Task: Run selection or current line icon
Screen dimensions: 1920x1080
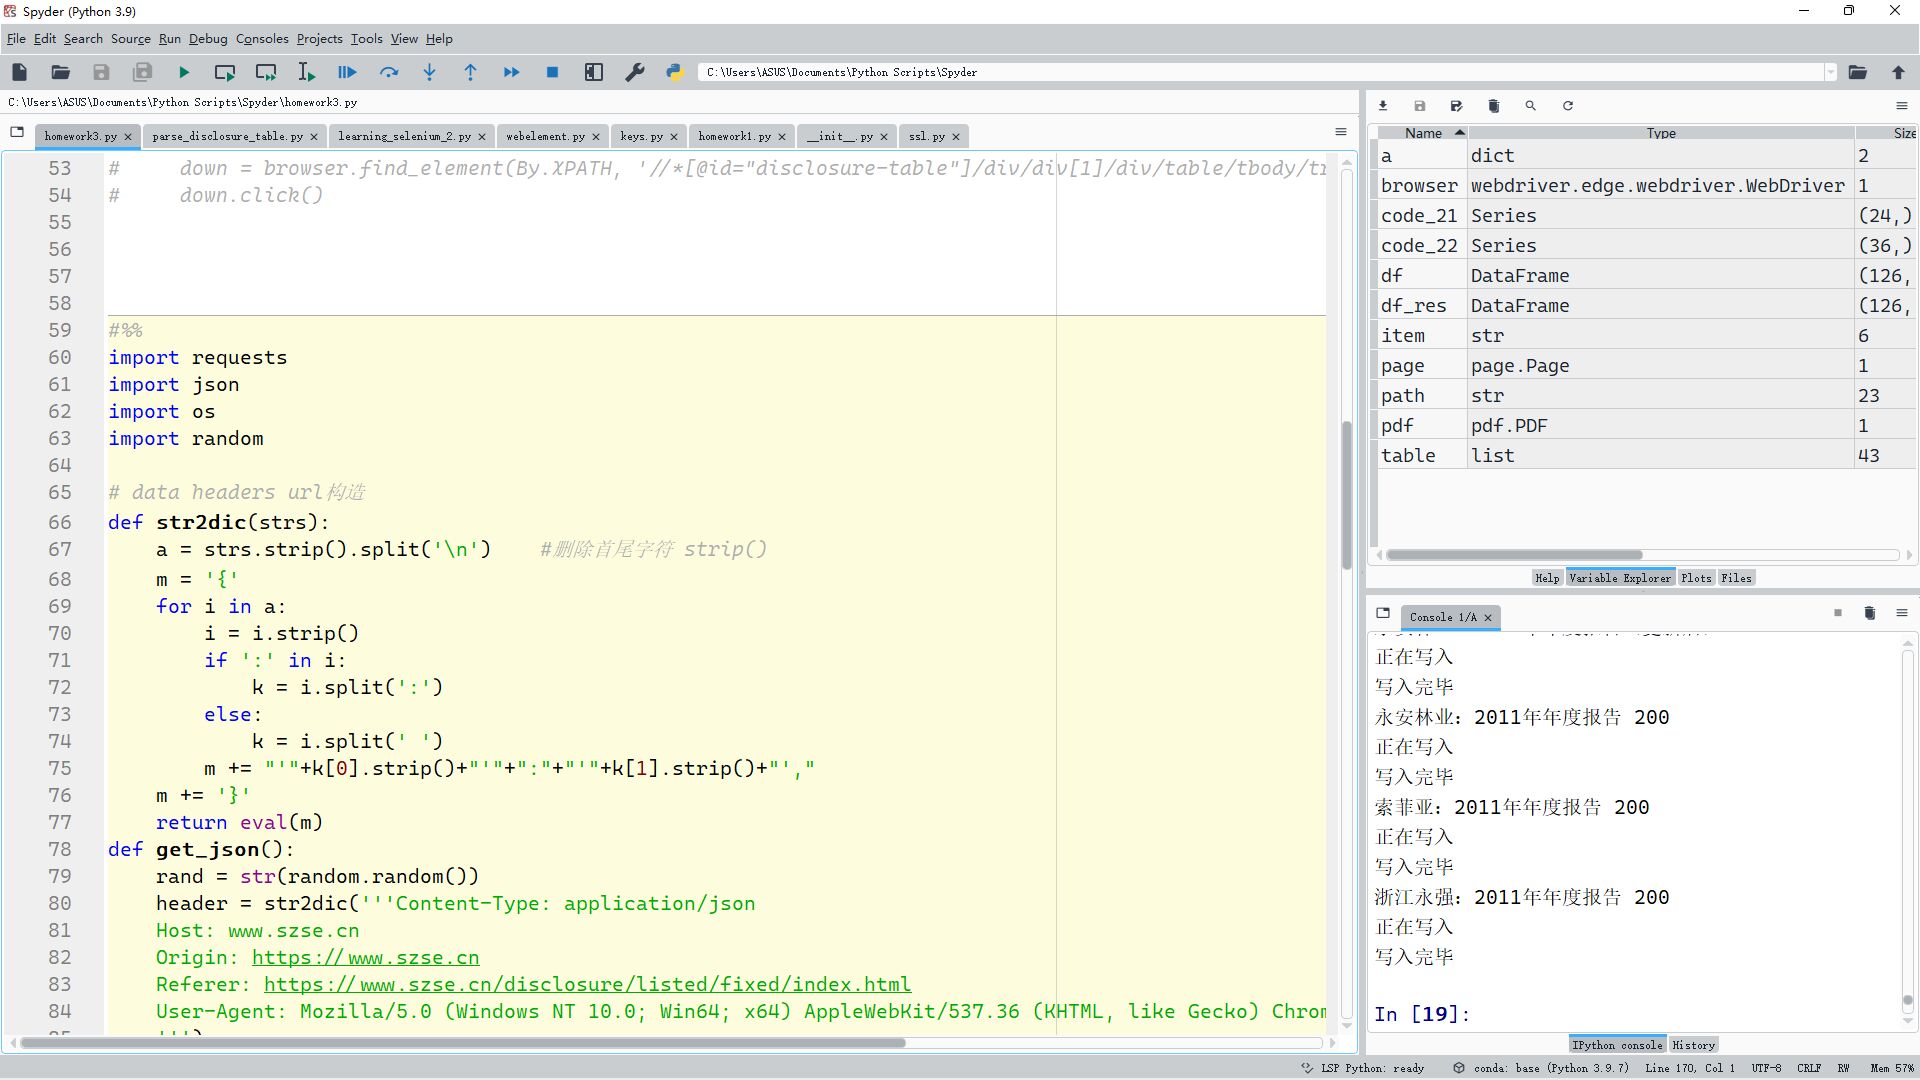Action: point(306,72)
